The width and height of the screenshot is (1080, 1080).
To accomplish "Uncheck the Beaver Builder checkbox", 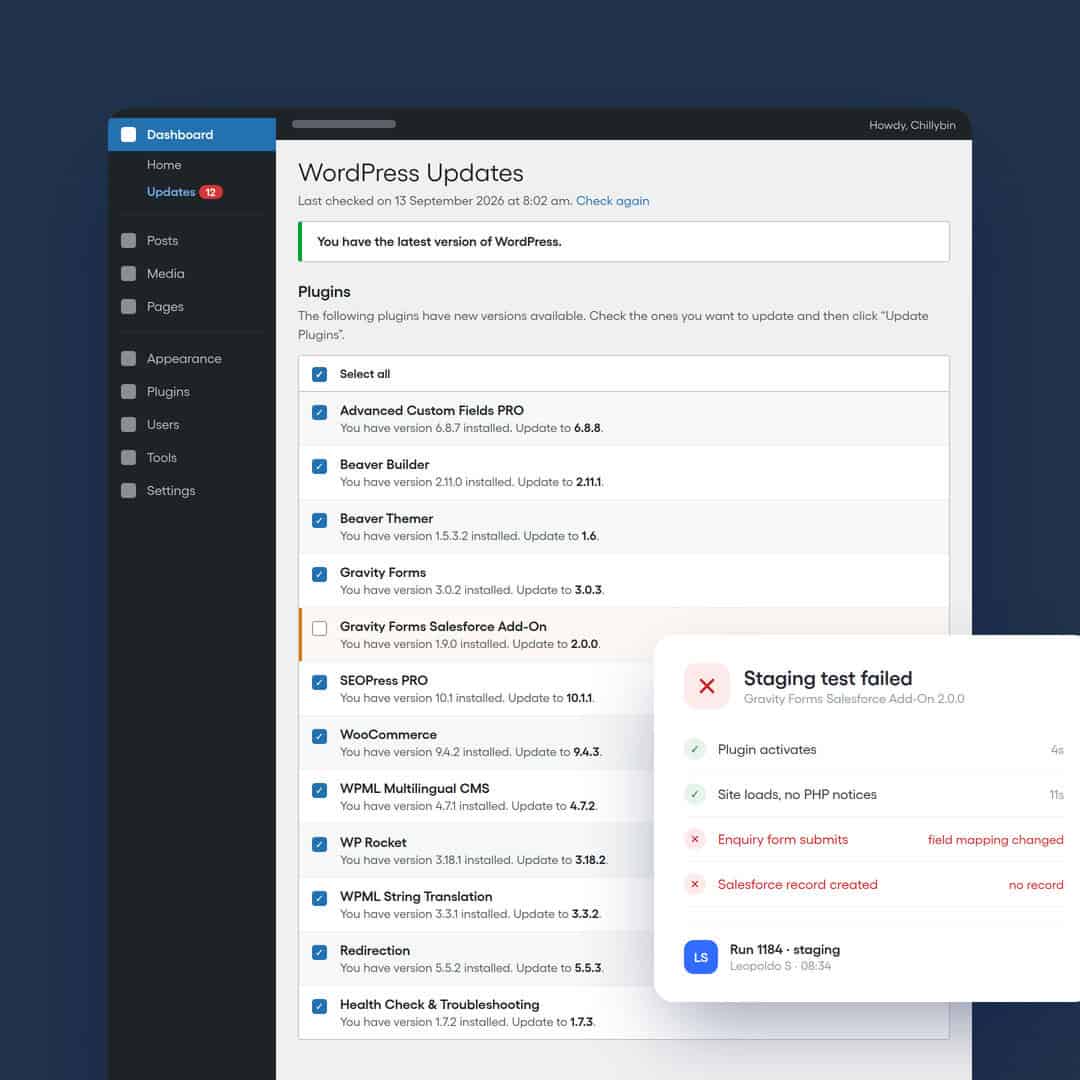I will coord(319,466).
